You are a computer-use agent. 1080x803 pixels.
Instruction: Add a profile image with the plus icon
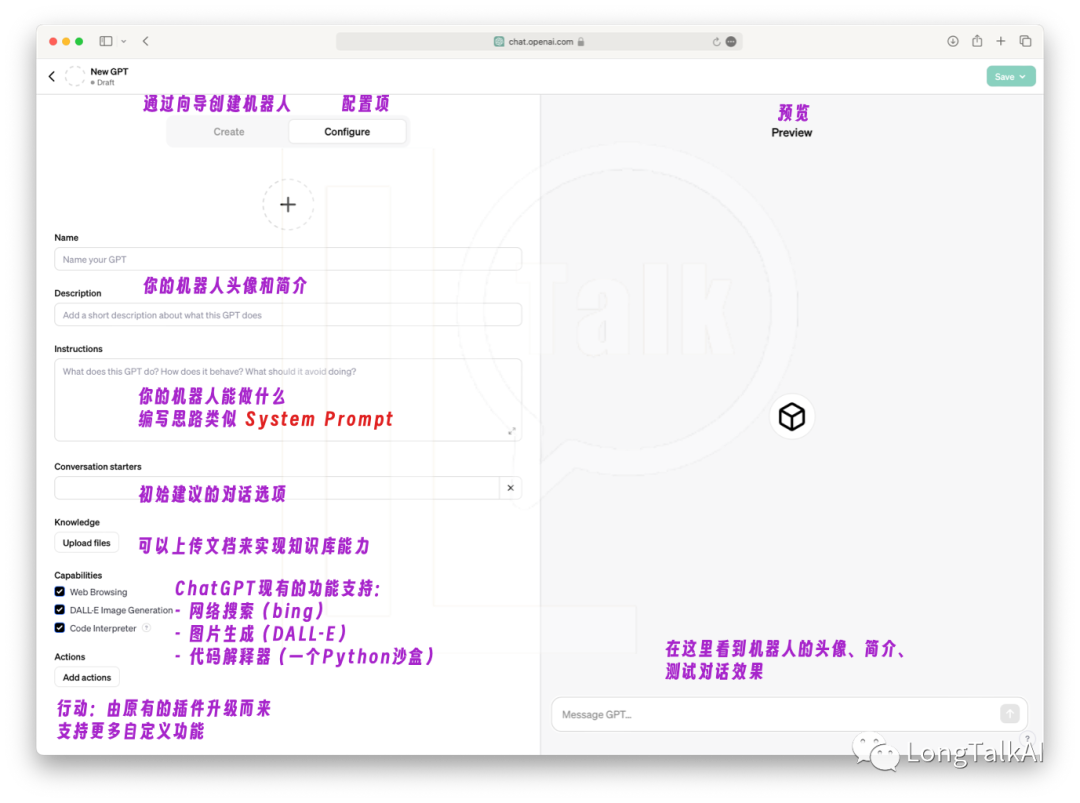[x=288, y=205]
